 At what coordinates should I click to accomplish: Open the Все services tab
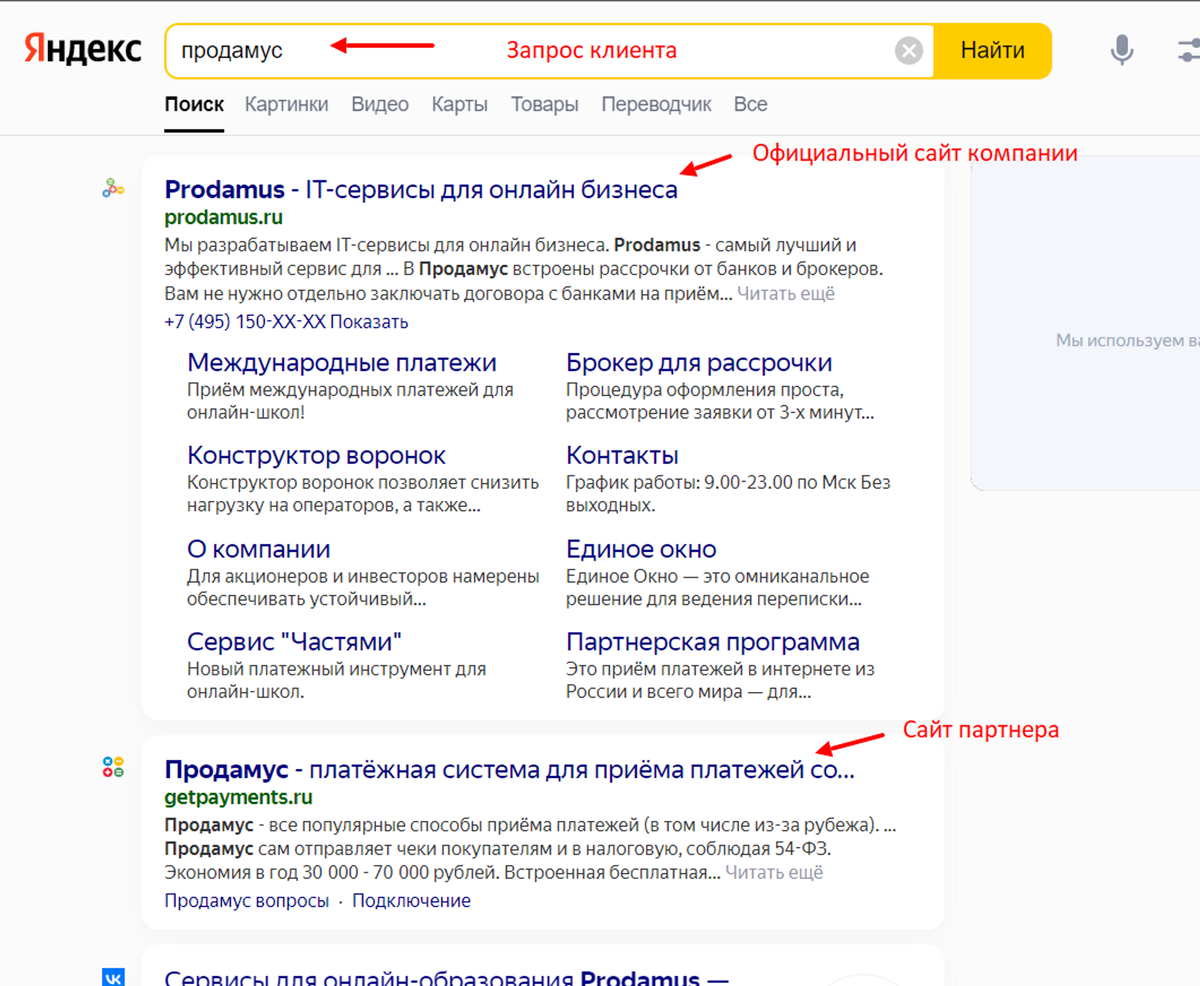(751, 104)
